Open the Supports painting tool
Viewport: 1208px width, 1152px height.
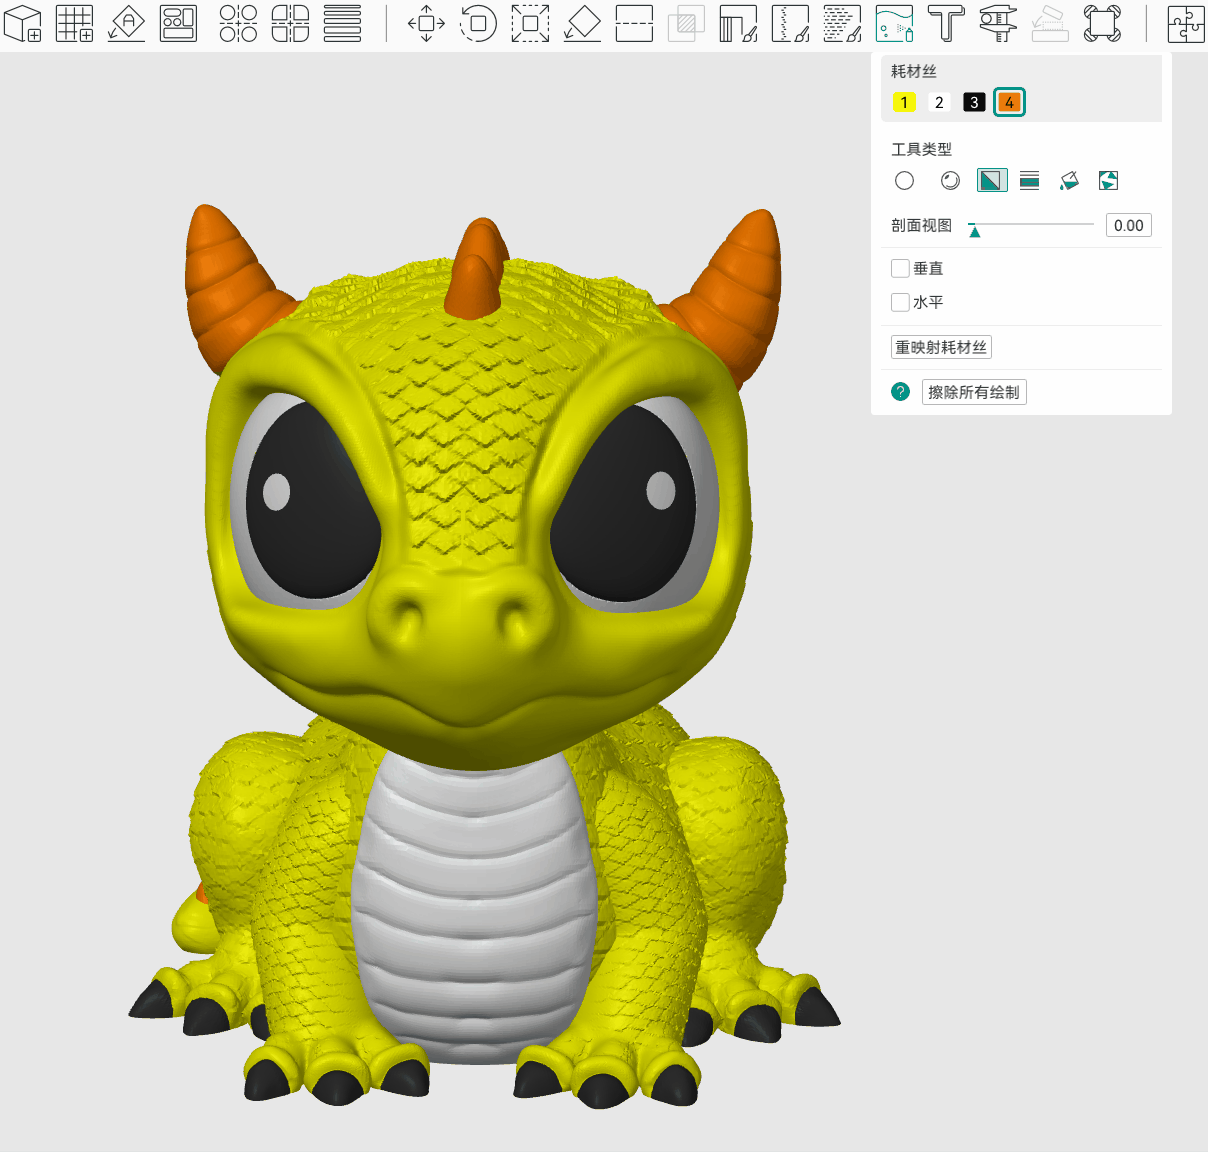738,23
